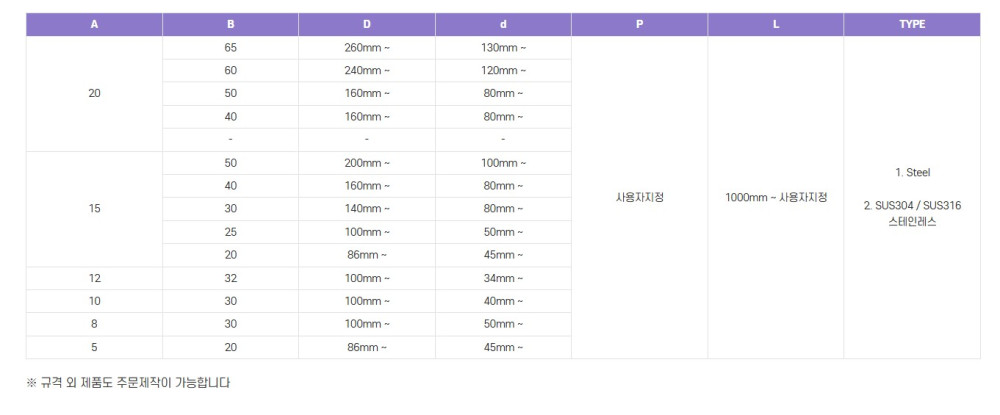This screenshot has width=1000, height=415.
Task: Click the column A header cell
Action: 94,24
